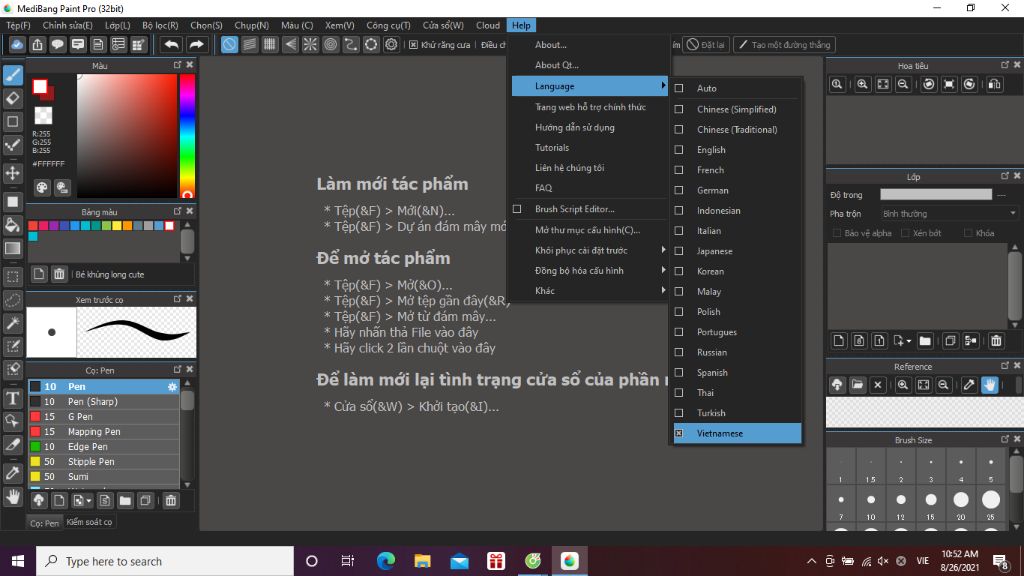The width and height of the screenshot is (1024, 576).
Task: Click Tạo một đường thẳng button
Action: click(784, 44)
